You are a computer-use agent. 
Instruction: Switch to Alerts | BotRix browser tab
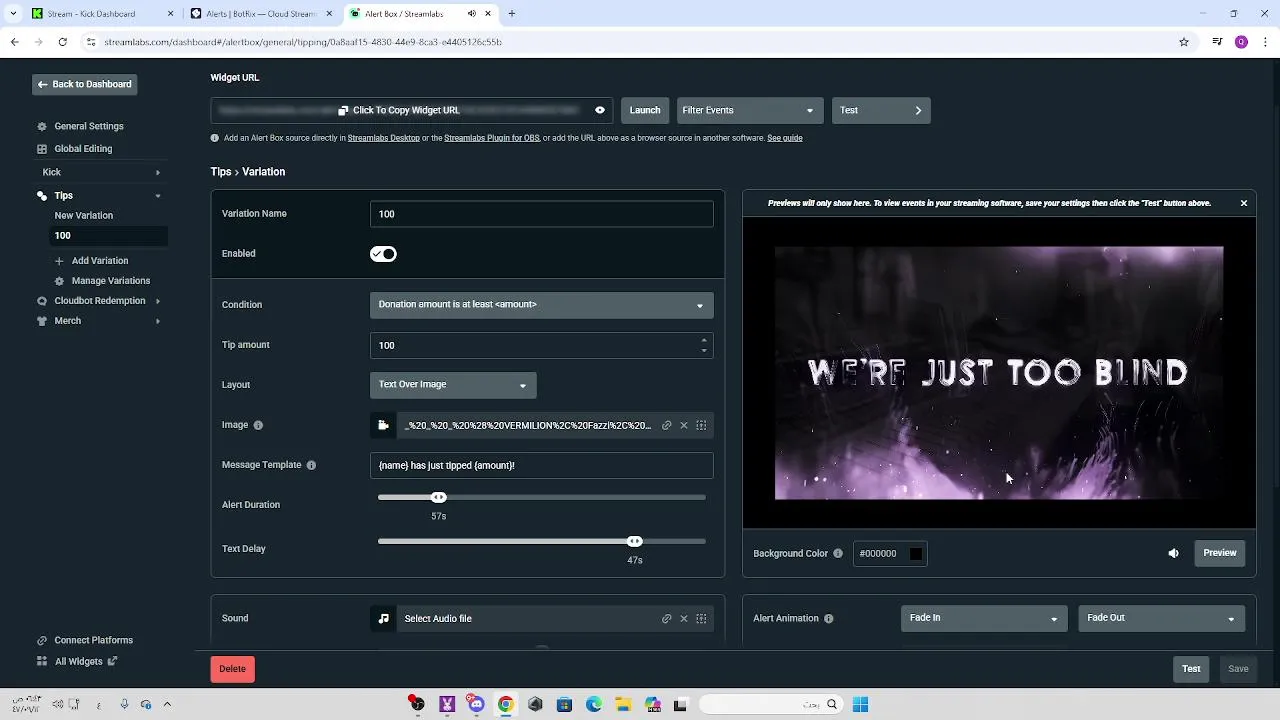click(260, 14)
